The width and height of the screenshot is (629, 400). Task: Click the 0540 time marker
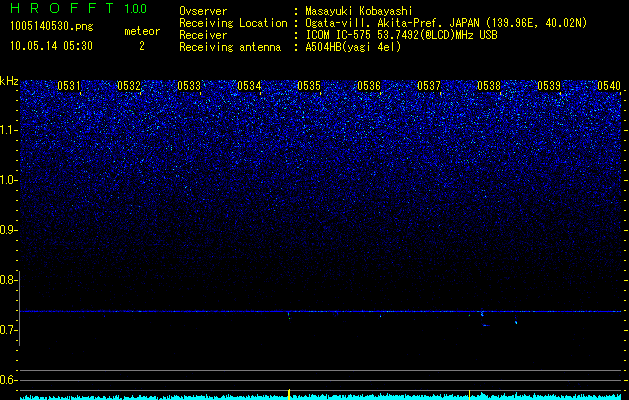click(609, 86)
